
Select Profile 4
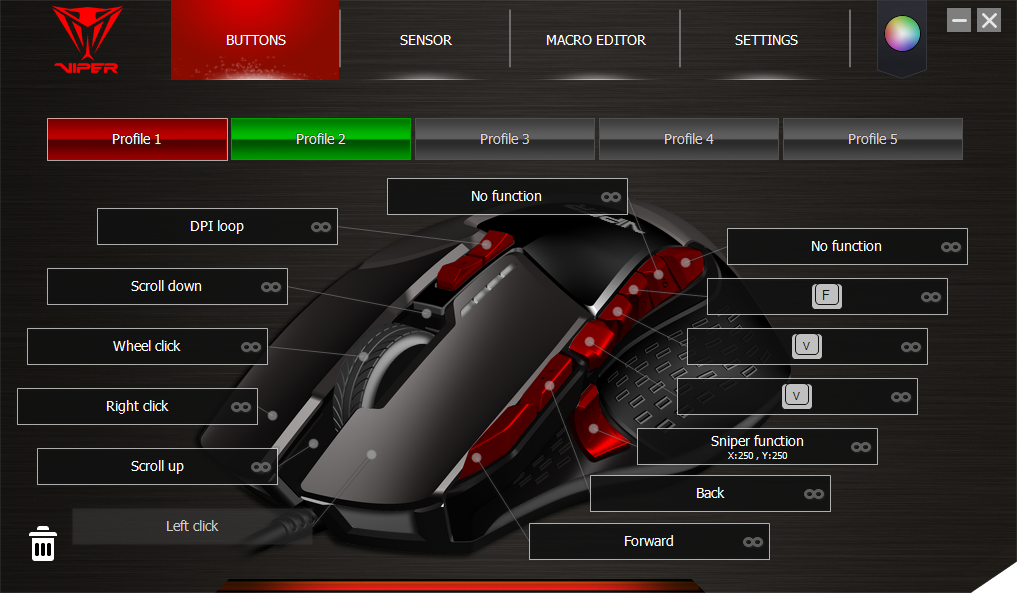click(689, 139)
